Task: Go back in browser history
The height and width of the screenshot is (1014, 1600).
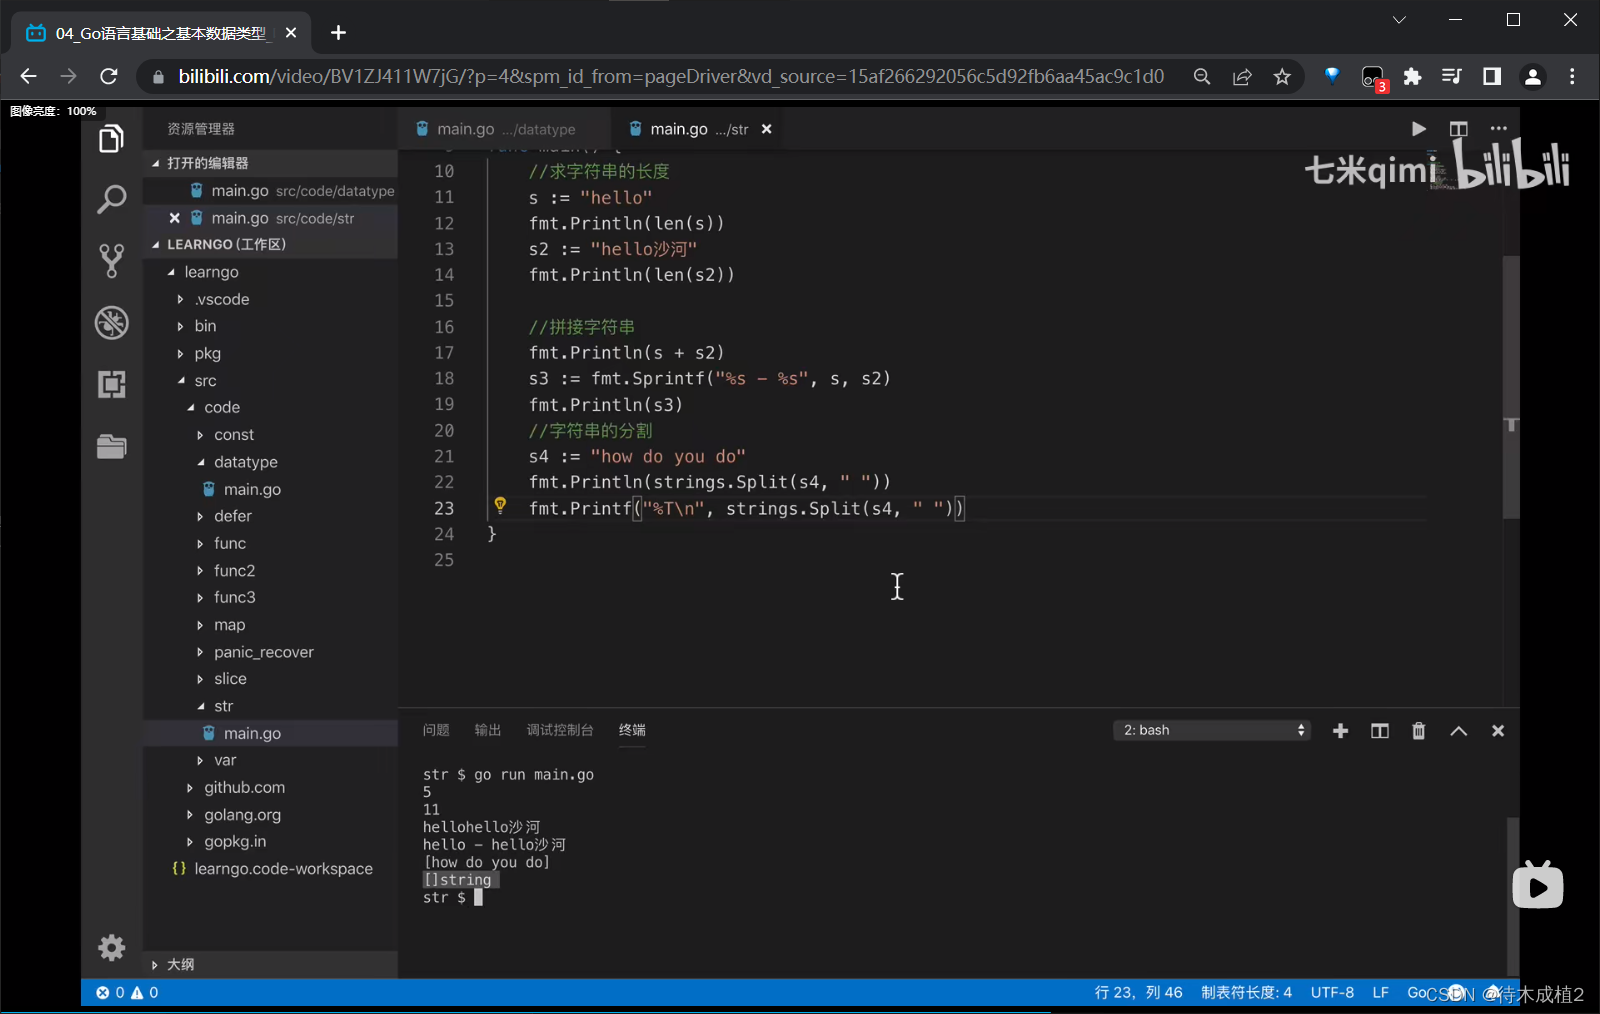Action: click(28, 76)
